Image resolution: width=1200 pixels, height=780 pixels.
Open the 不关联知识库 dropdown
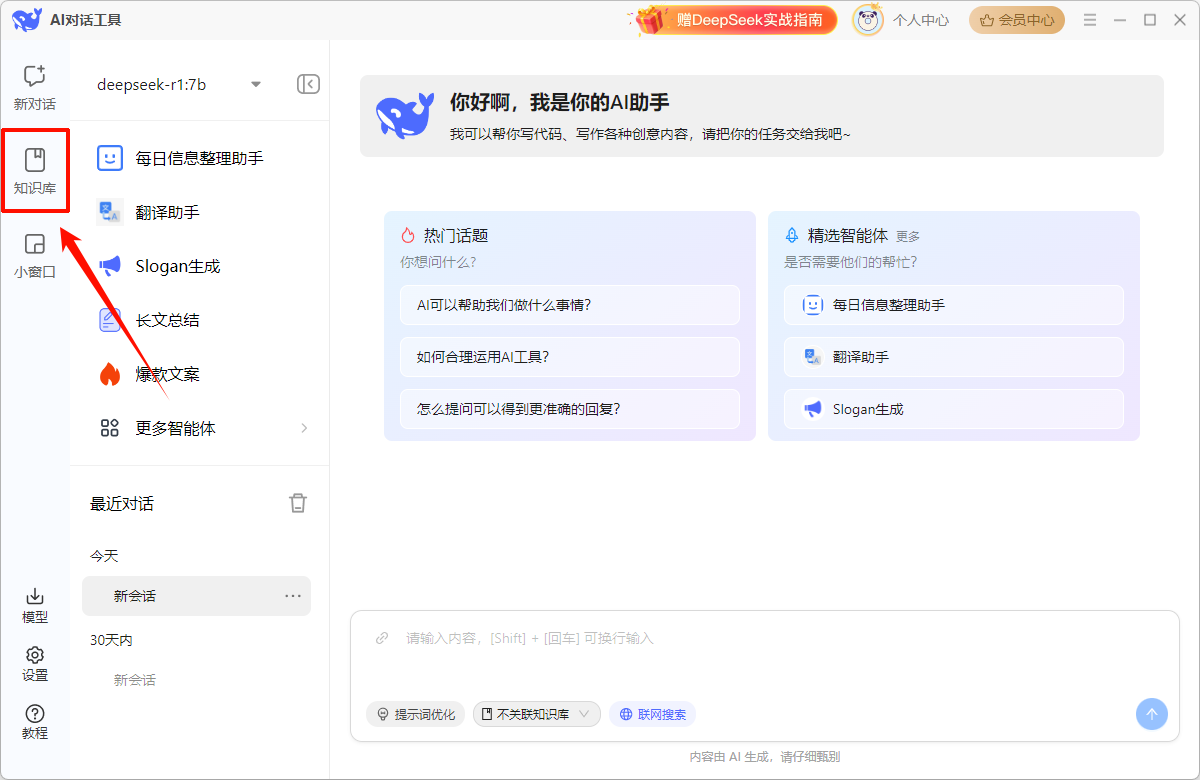(536, 714)
